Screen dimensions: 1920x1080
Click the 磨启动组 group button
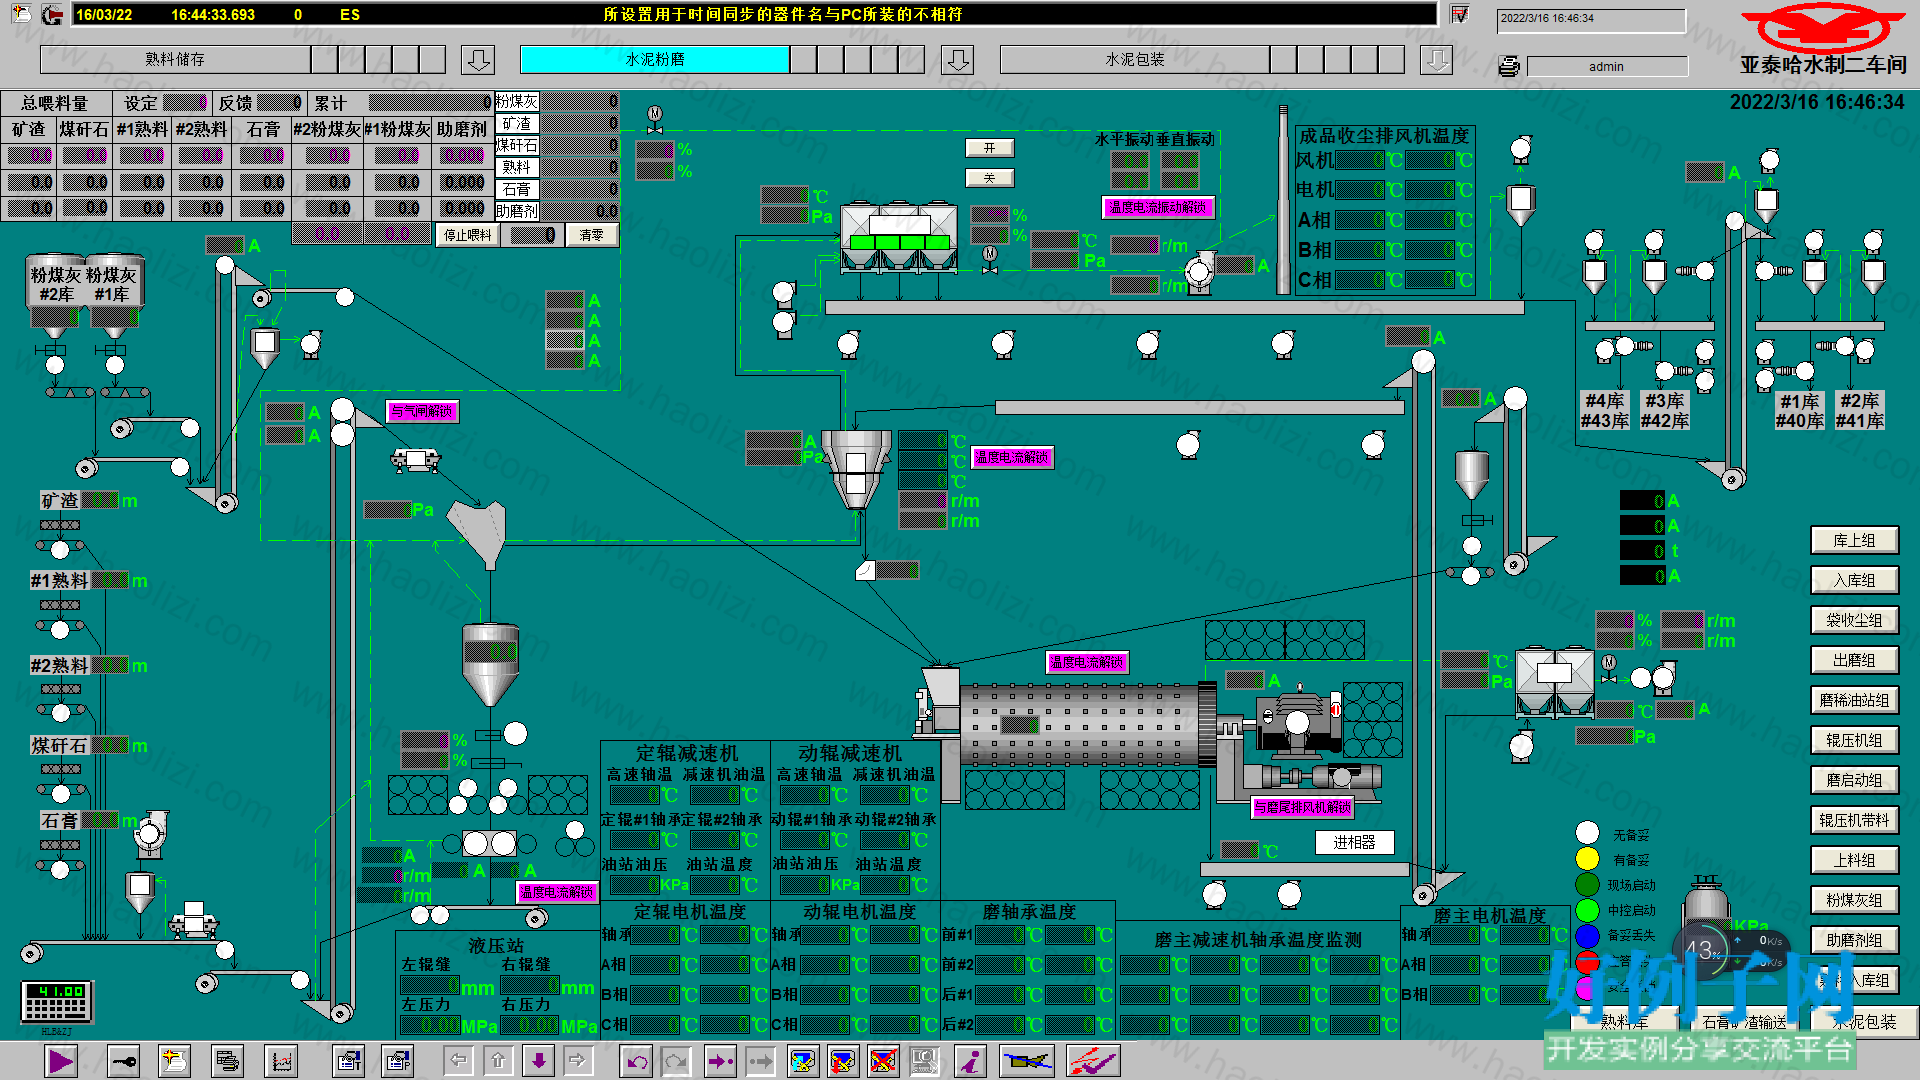coord(1854,780)
